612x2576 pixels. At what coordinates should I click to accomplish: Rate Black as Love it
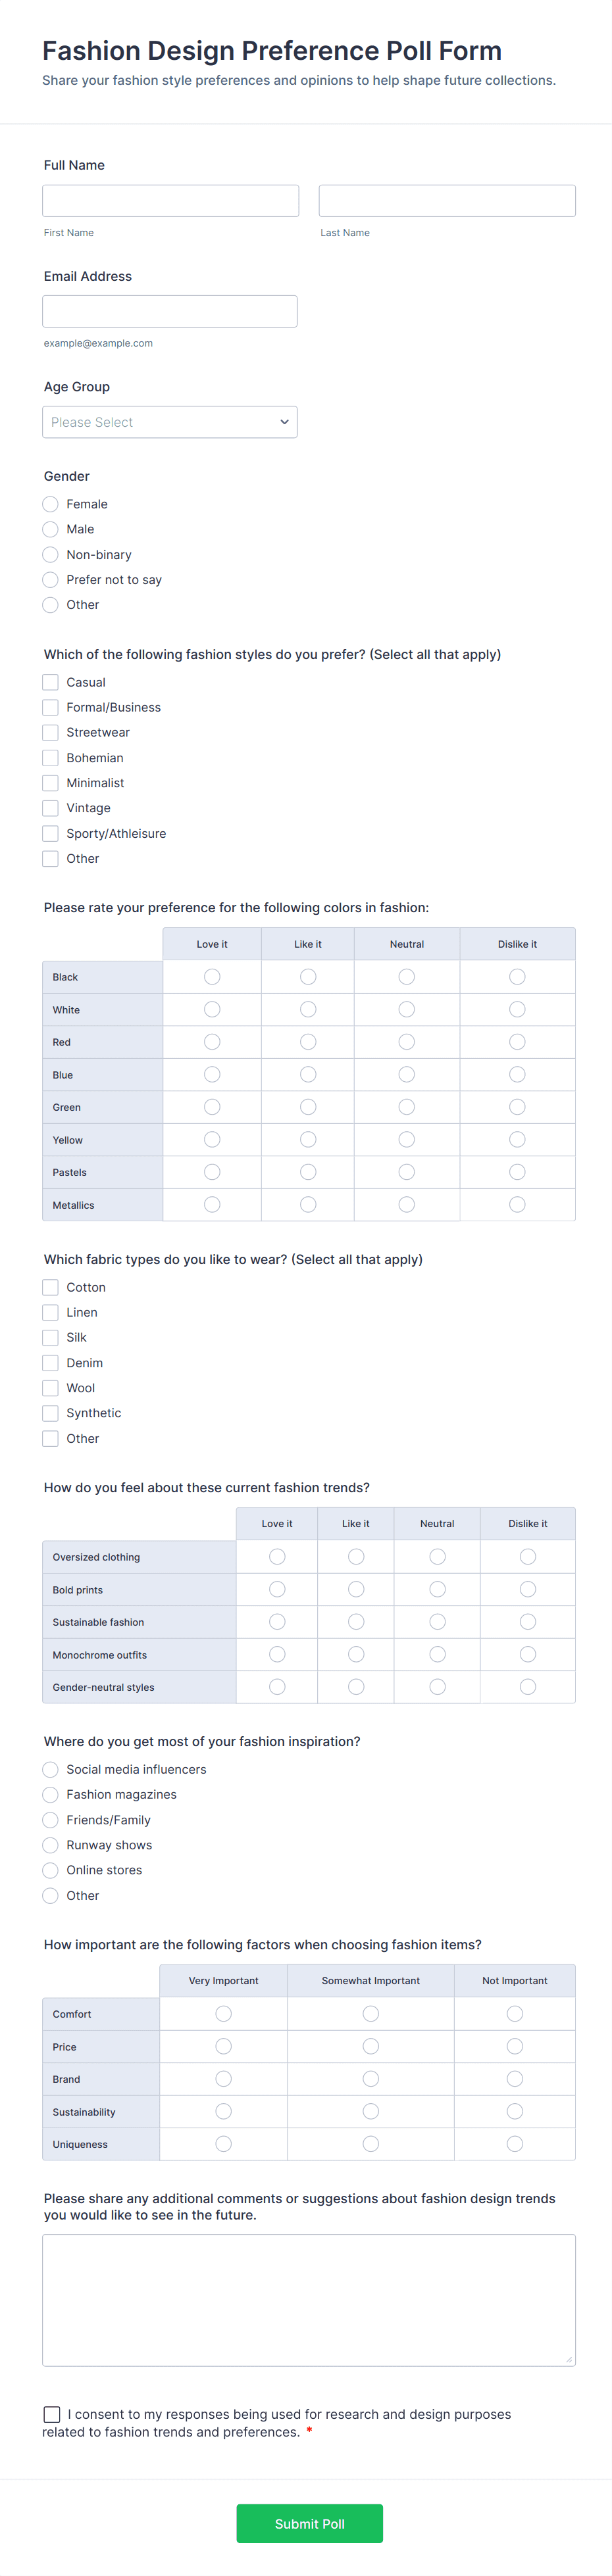coord(212,977)
